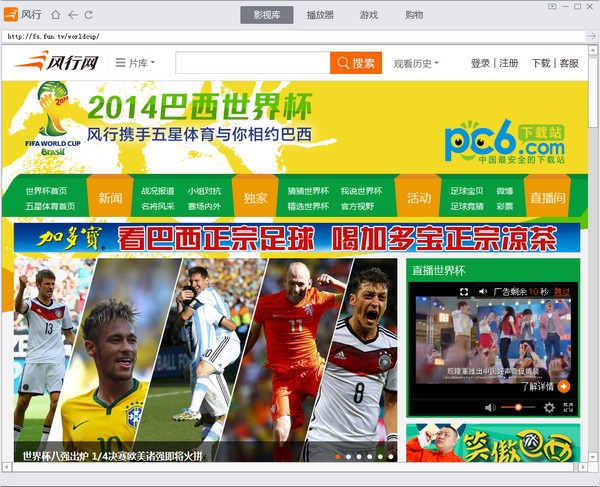Viewport: 600px width, 487px height.
Task: Click the search input field
Action: coord(253,63)
